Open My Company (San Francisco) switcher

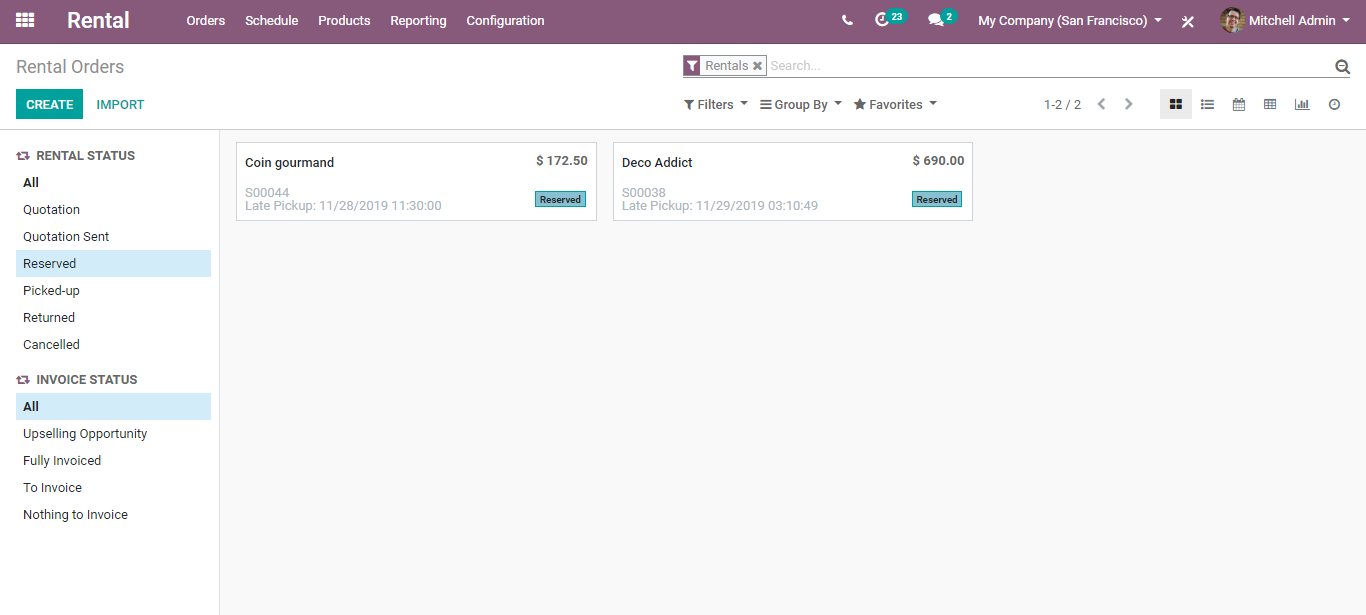pos(1070,20)
